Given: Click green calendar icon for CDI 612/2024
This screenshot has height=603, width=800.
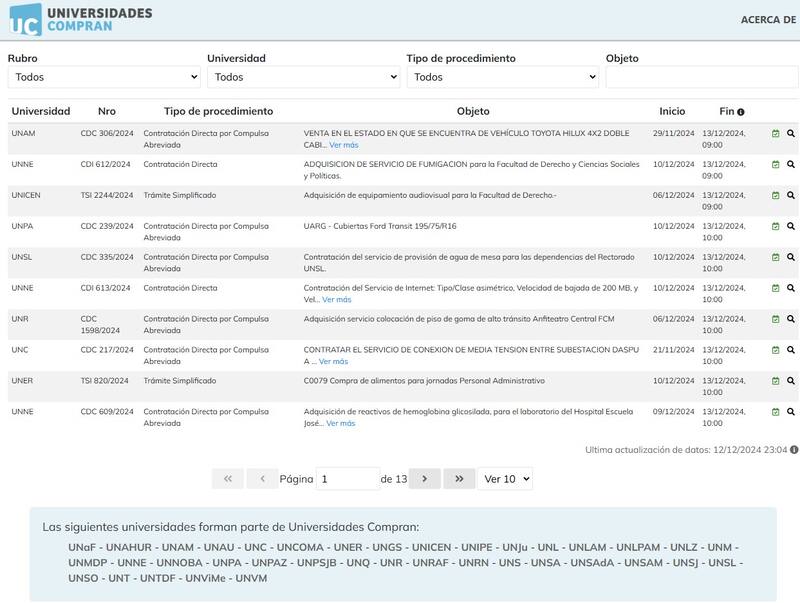Looking at the screenshot, I should click(776, 165).
